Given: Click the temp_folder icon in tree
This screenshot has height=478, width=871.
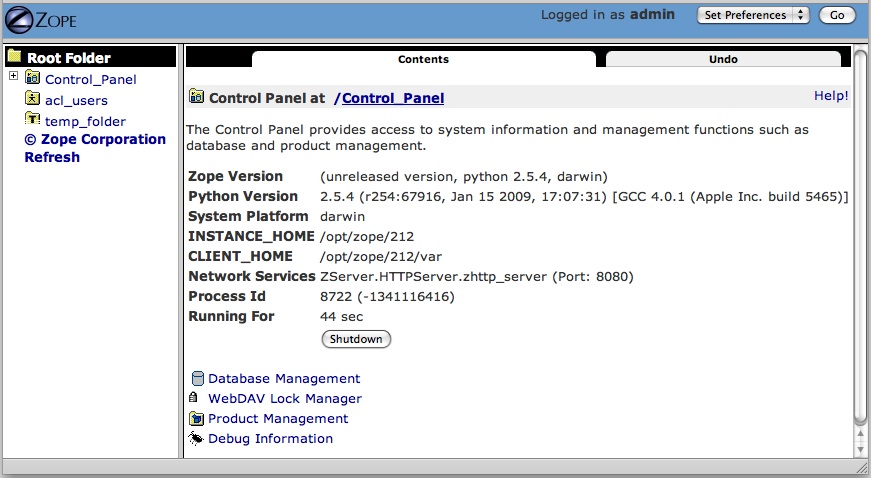Looking at the screenshot, I should 32,120.
